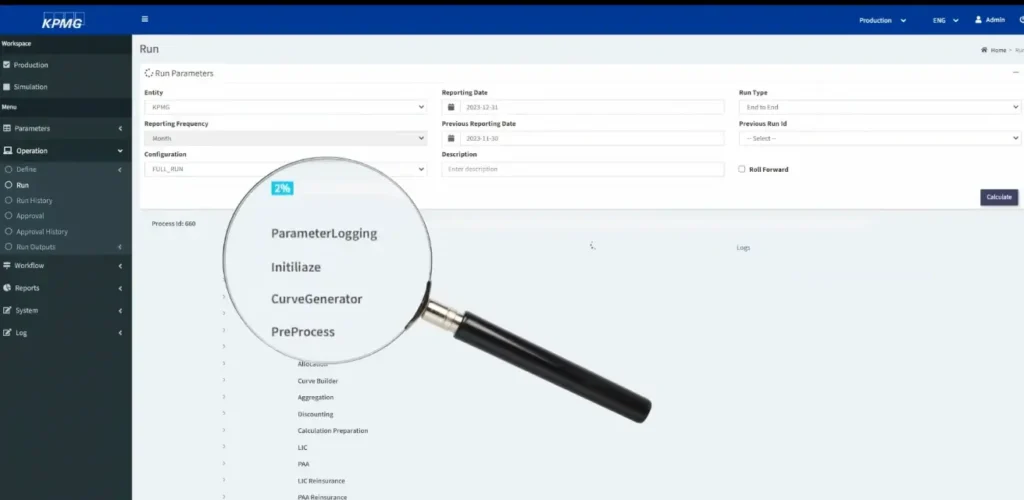Click the Workflow icon in sidebar
The height and width of the screenshot is (500, 1024).
(x=7, y=266)
